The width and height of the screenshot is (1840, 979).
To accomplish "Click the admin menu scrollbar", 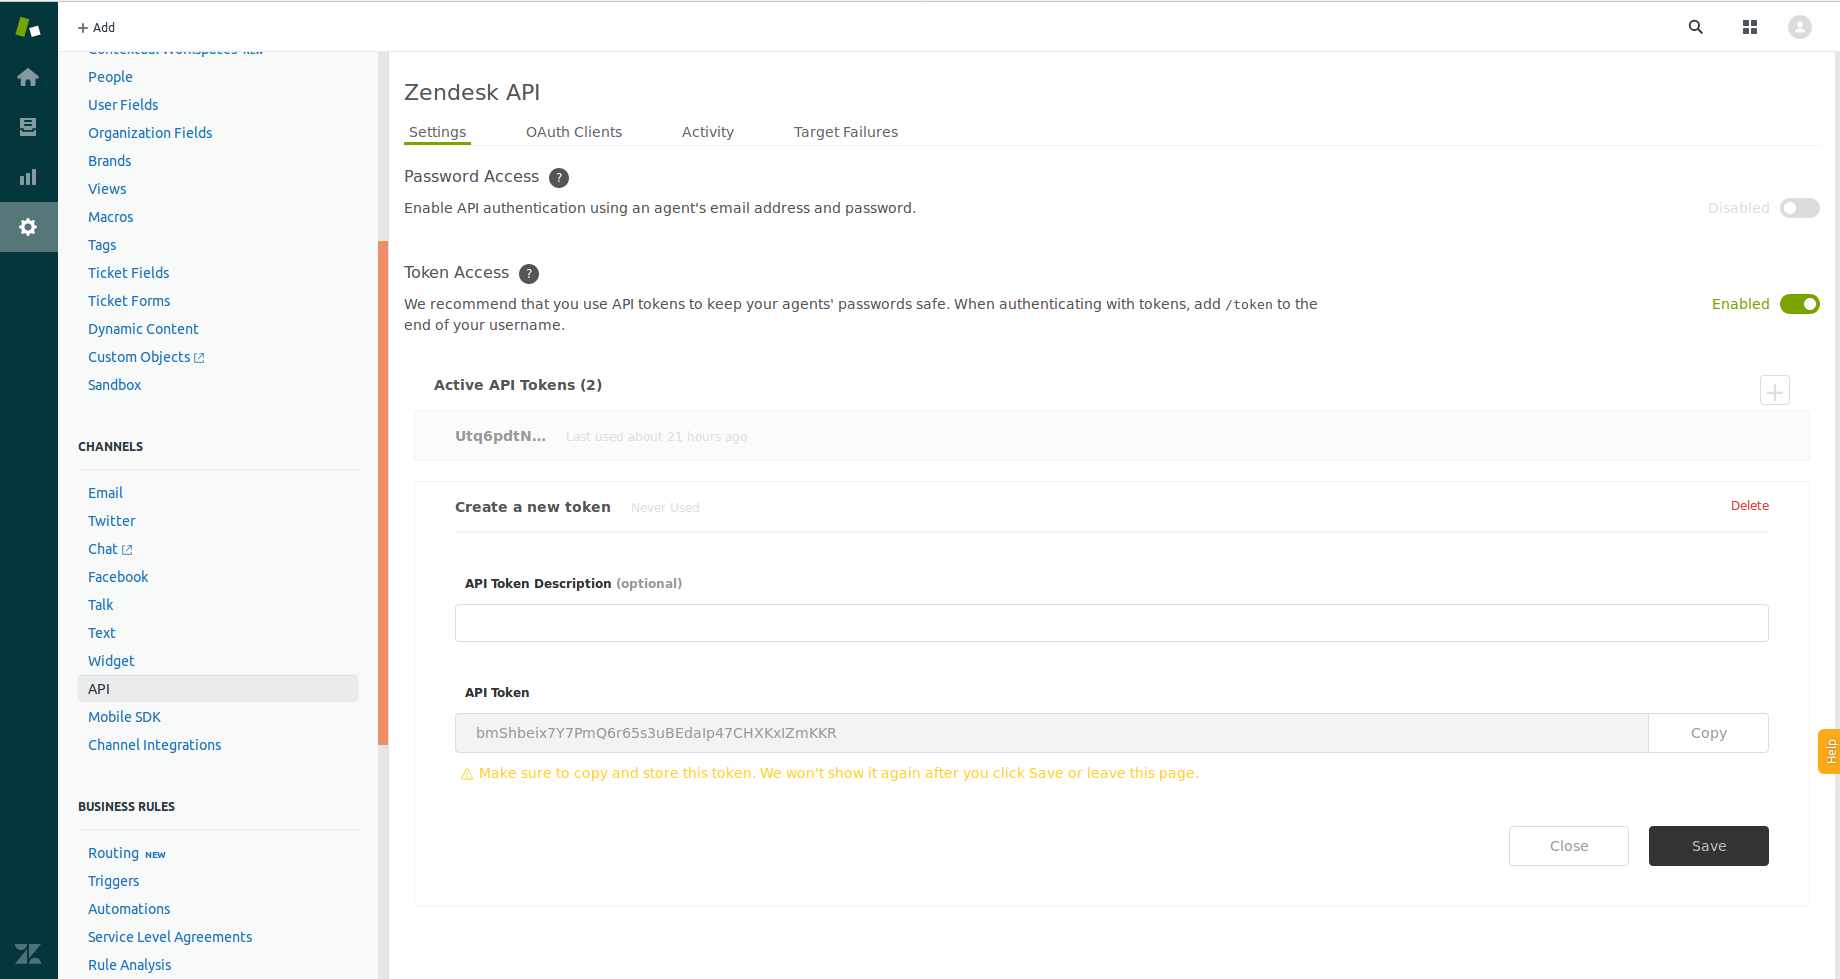I will (x=383, y=493).
